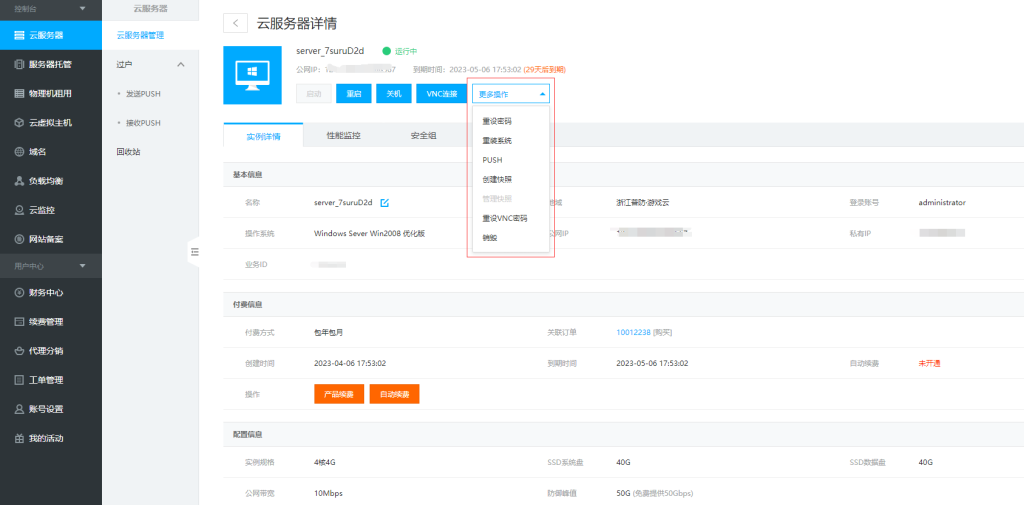The width and height of the screenshot is (1024, 505).
Task: Choose 重装系统 from the dropdown menu
Action: [x=497, y=140]
